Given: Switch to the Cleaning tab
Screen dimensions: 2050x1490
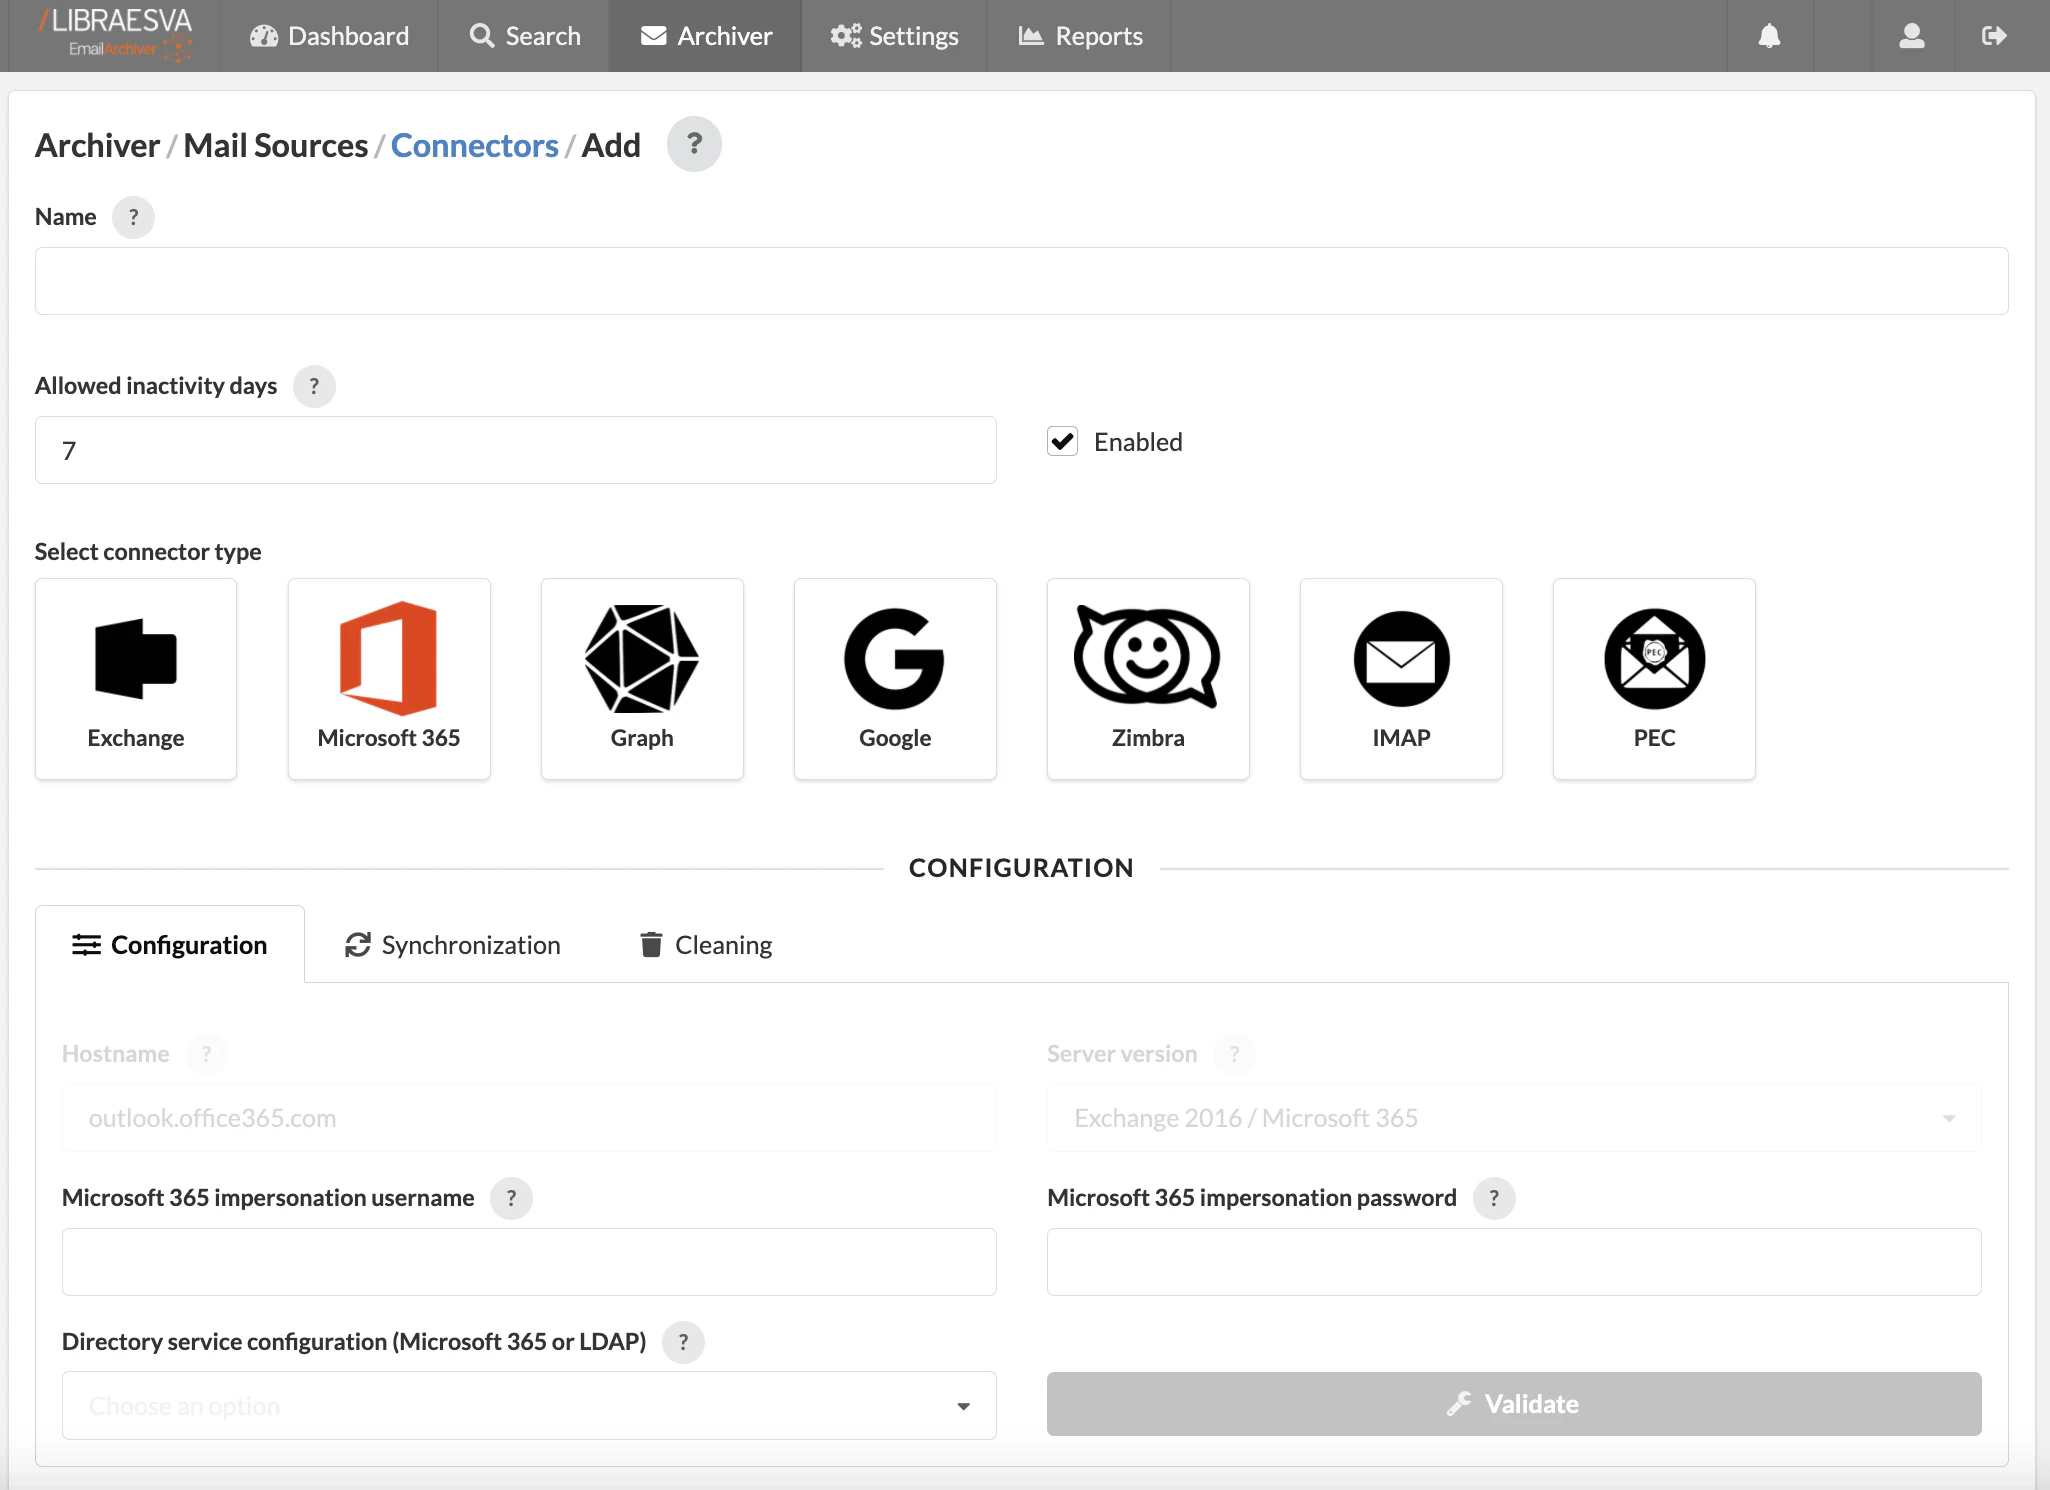Looking at the screenshot, I should tap(704, 944).
